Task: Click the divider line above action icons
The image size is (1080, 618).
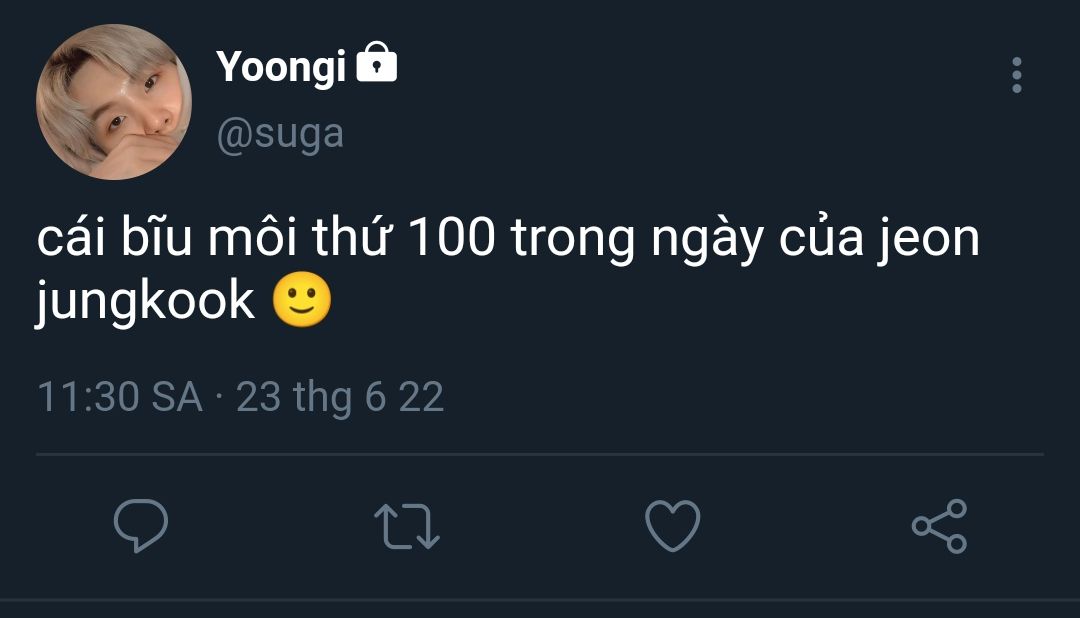Action: 540,455
